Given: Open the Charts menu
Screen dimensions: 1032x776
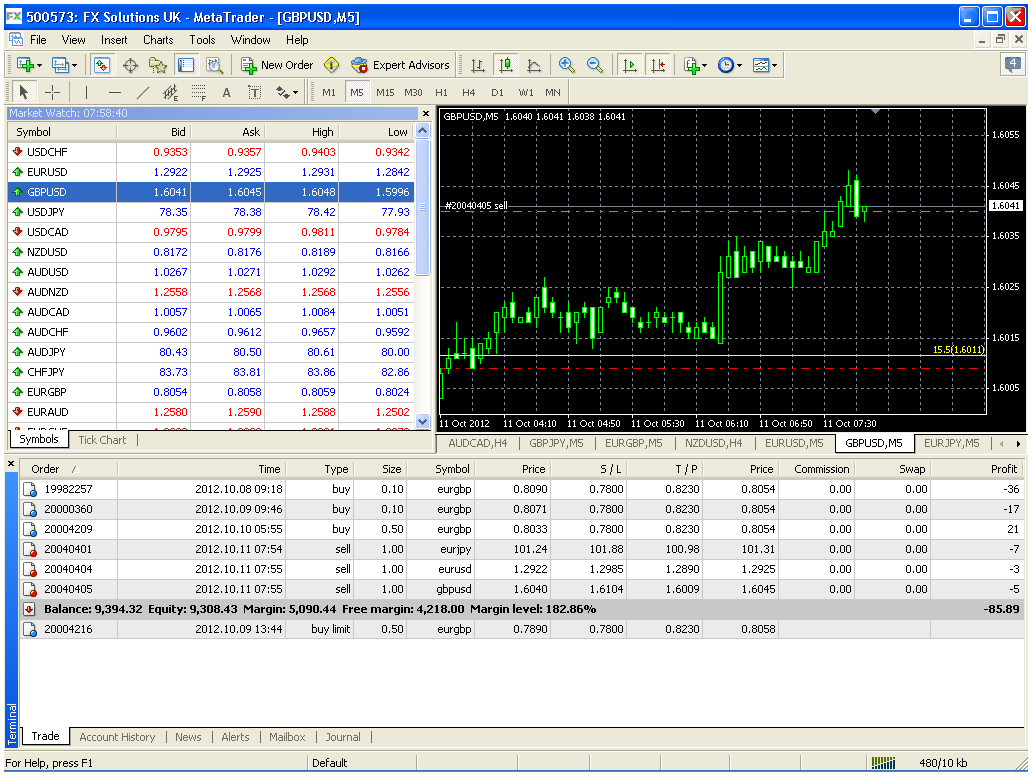Looking at the screenshot, I should click(x=158, y=40).
